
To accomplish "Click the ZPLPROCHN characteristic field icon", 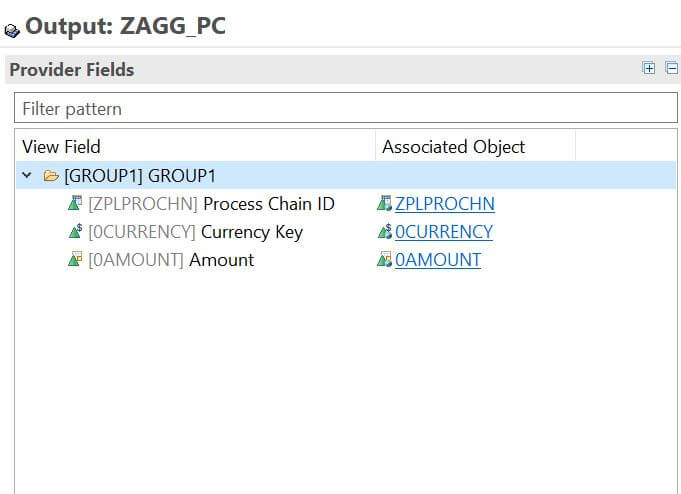I will (75, 203).
